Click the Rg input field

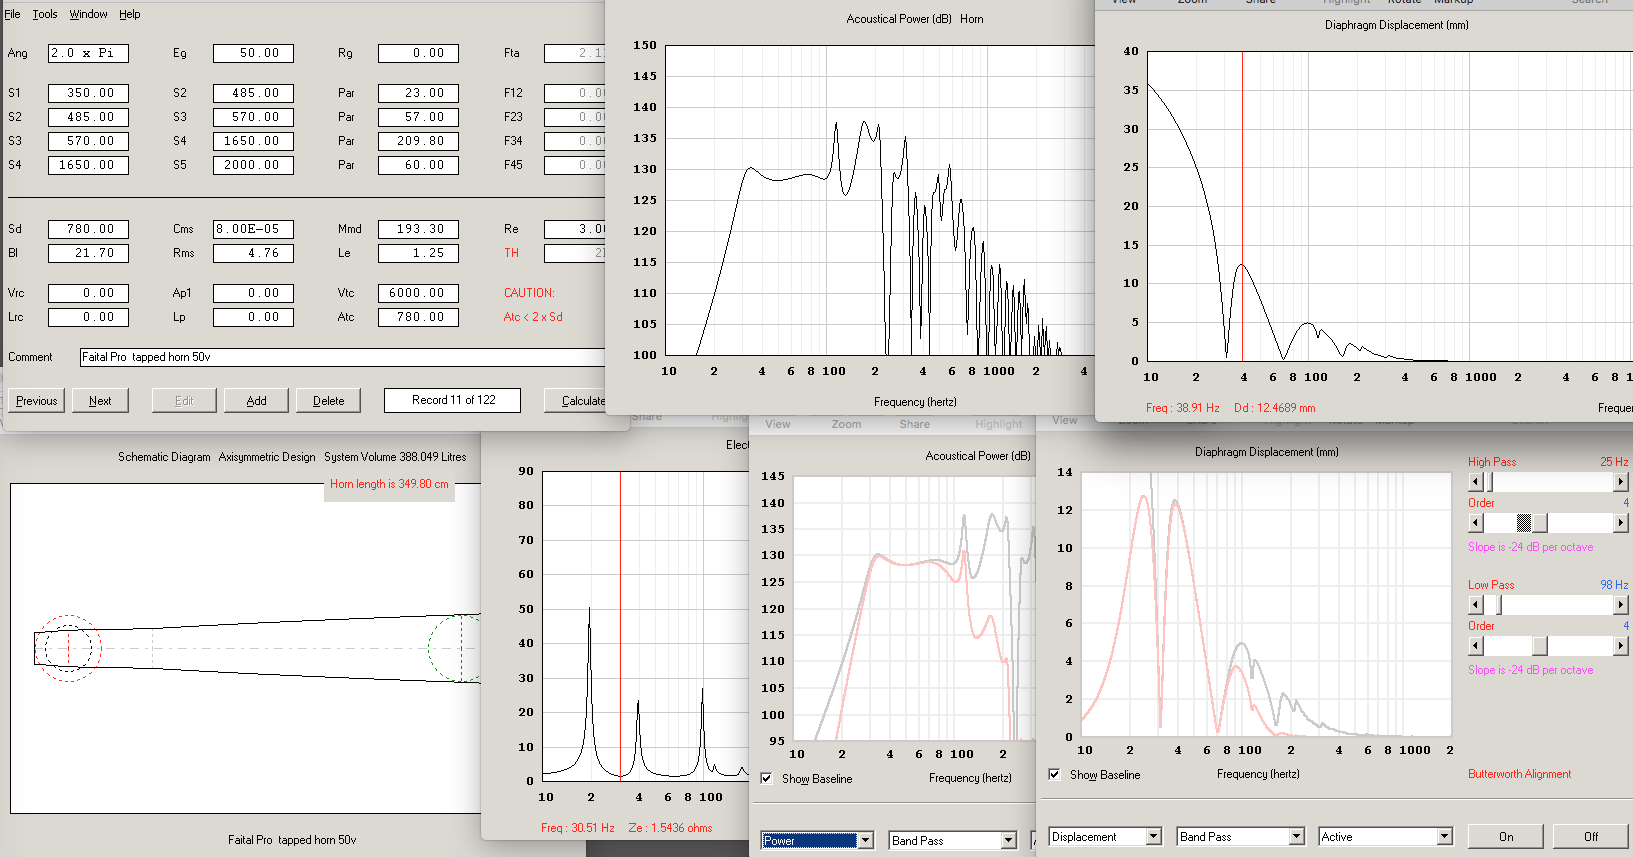tap(418, 53)
